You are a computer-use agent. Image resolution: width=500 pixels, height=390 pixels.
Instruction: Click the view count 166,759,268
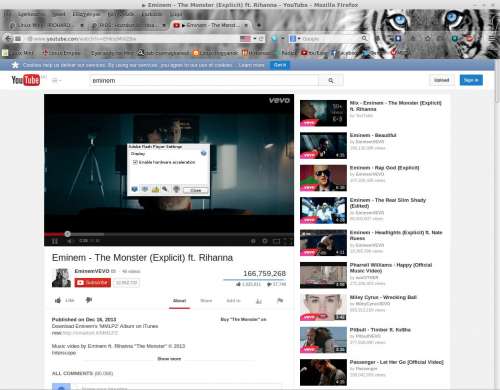[264, 273]
